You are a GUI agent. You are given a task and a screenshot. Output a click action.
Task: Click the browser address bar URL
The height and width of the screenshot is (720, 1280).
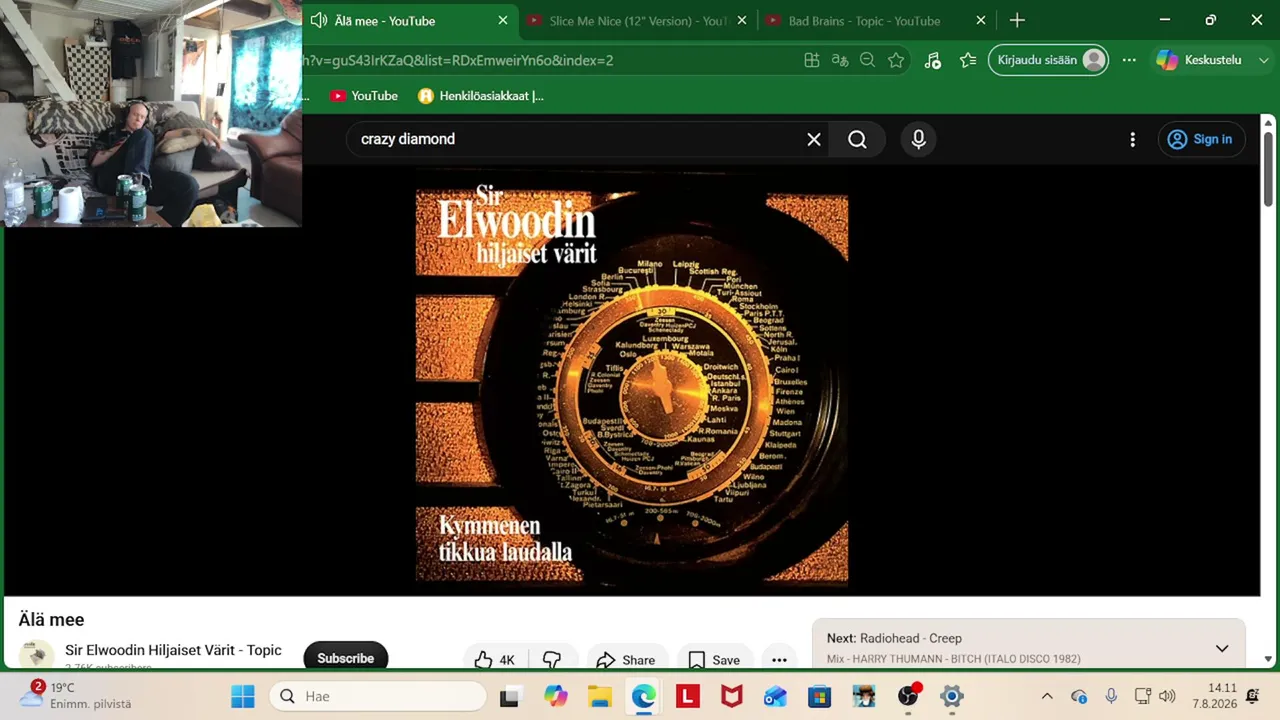(x=458, y=60)
